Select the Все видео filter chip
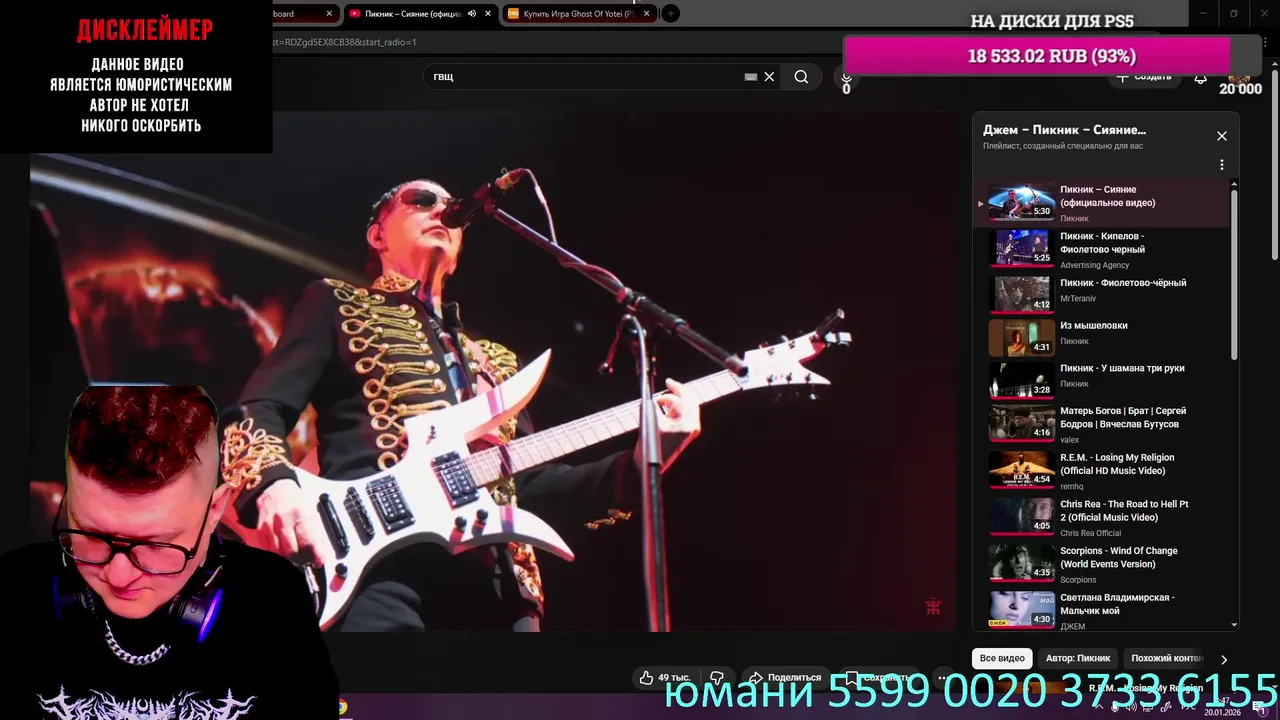1280x720 pixels. [1002, 658]
